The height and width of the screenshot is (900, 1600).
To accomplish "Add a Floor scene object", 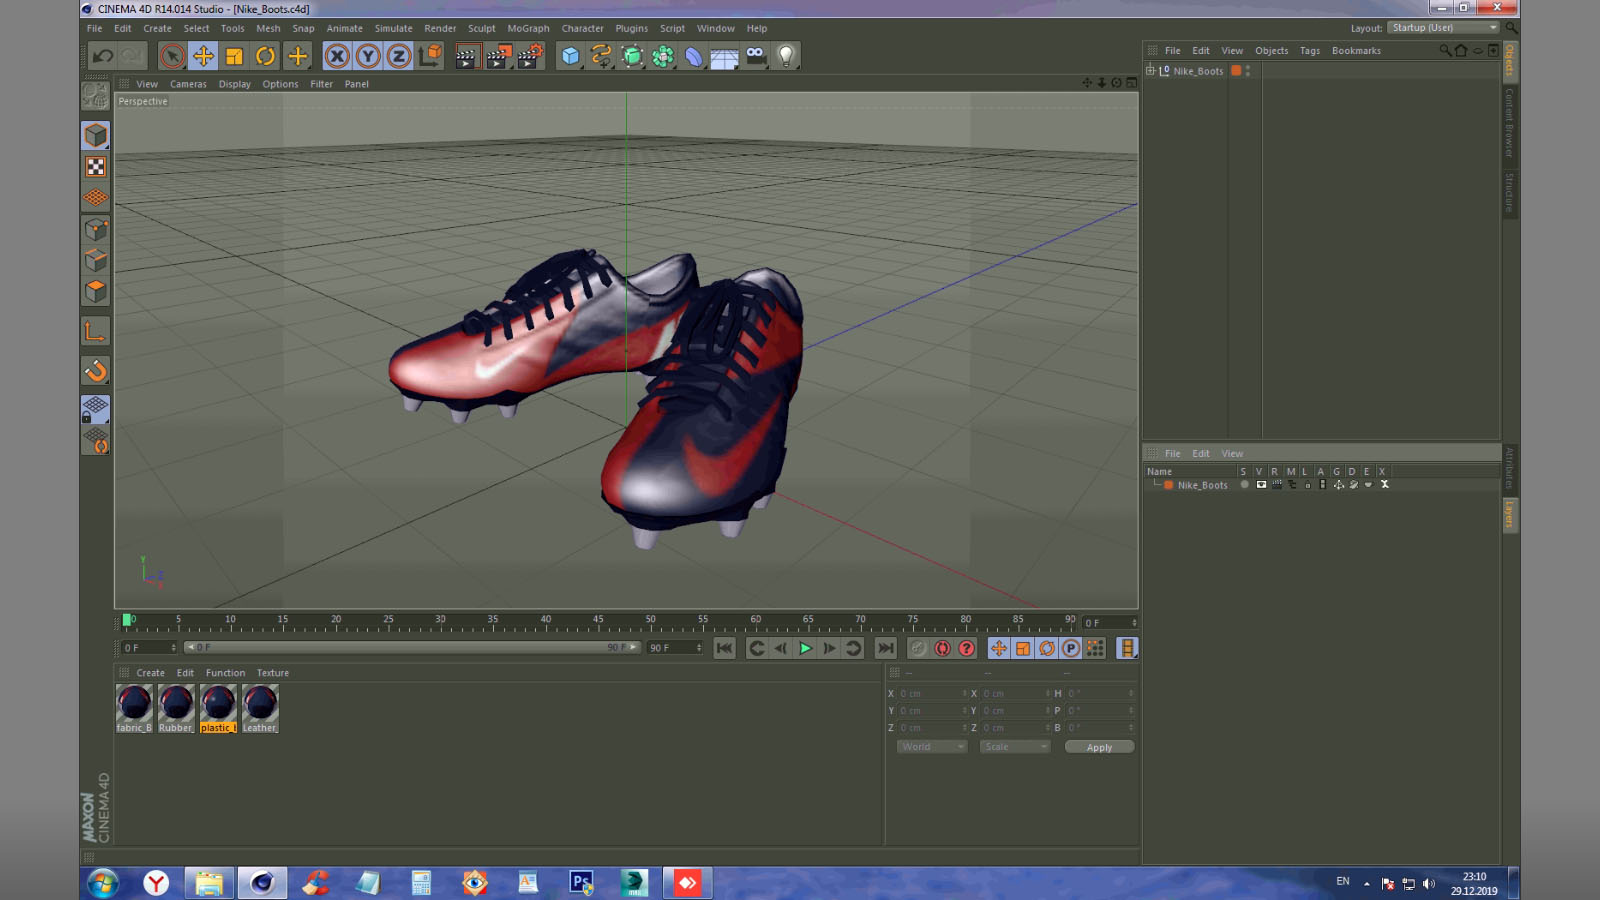I will pyautogui.click(x=724, y=56).
